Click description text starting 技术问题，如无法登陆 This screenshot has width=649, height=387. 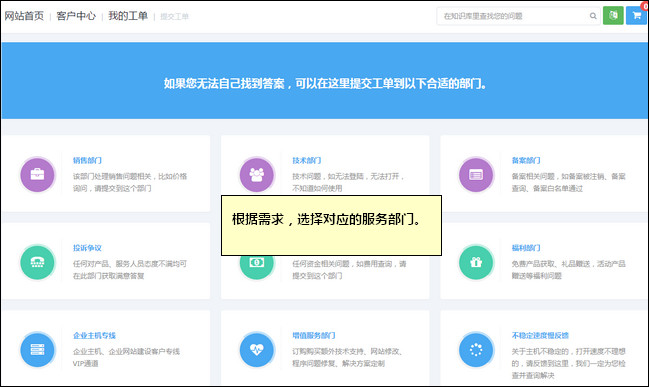coord(348,182)
